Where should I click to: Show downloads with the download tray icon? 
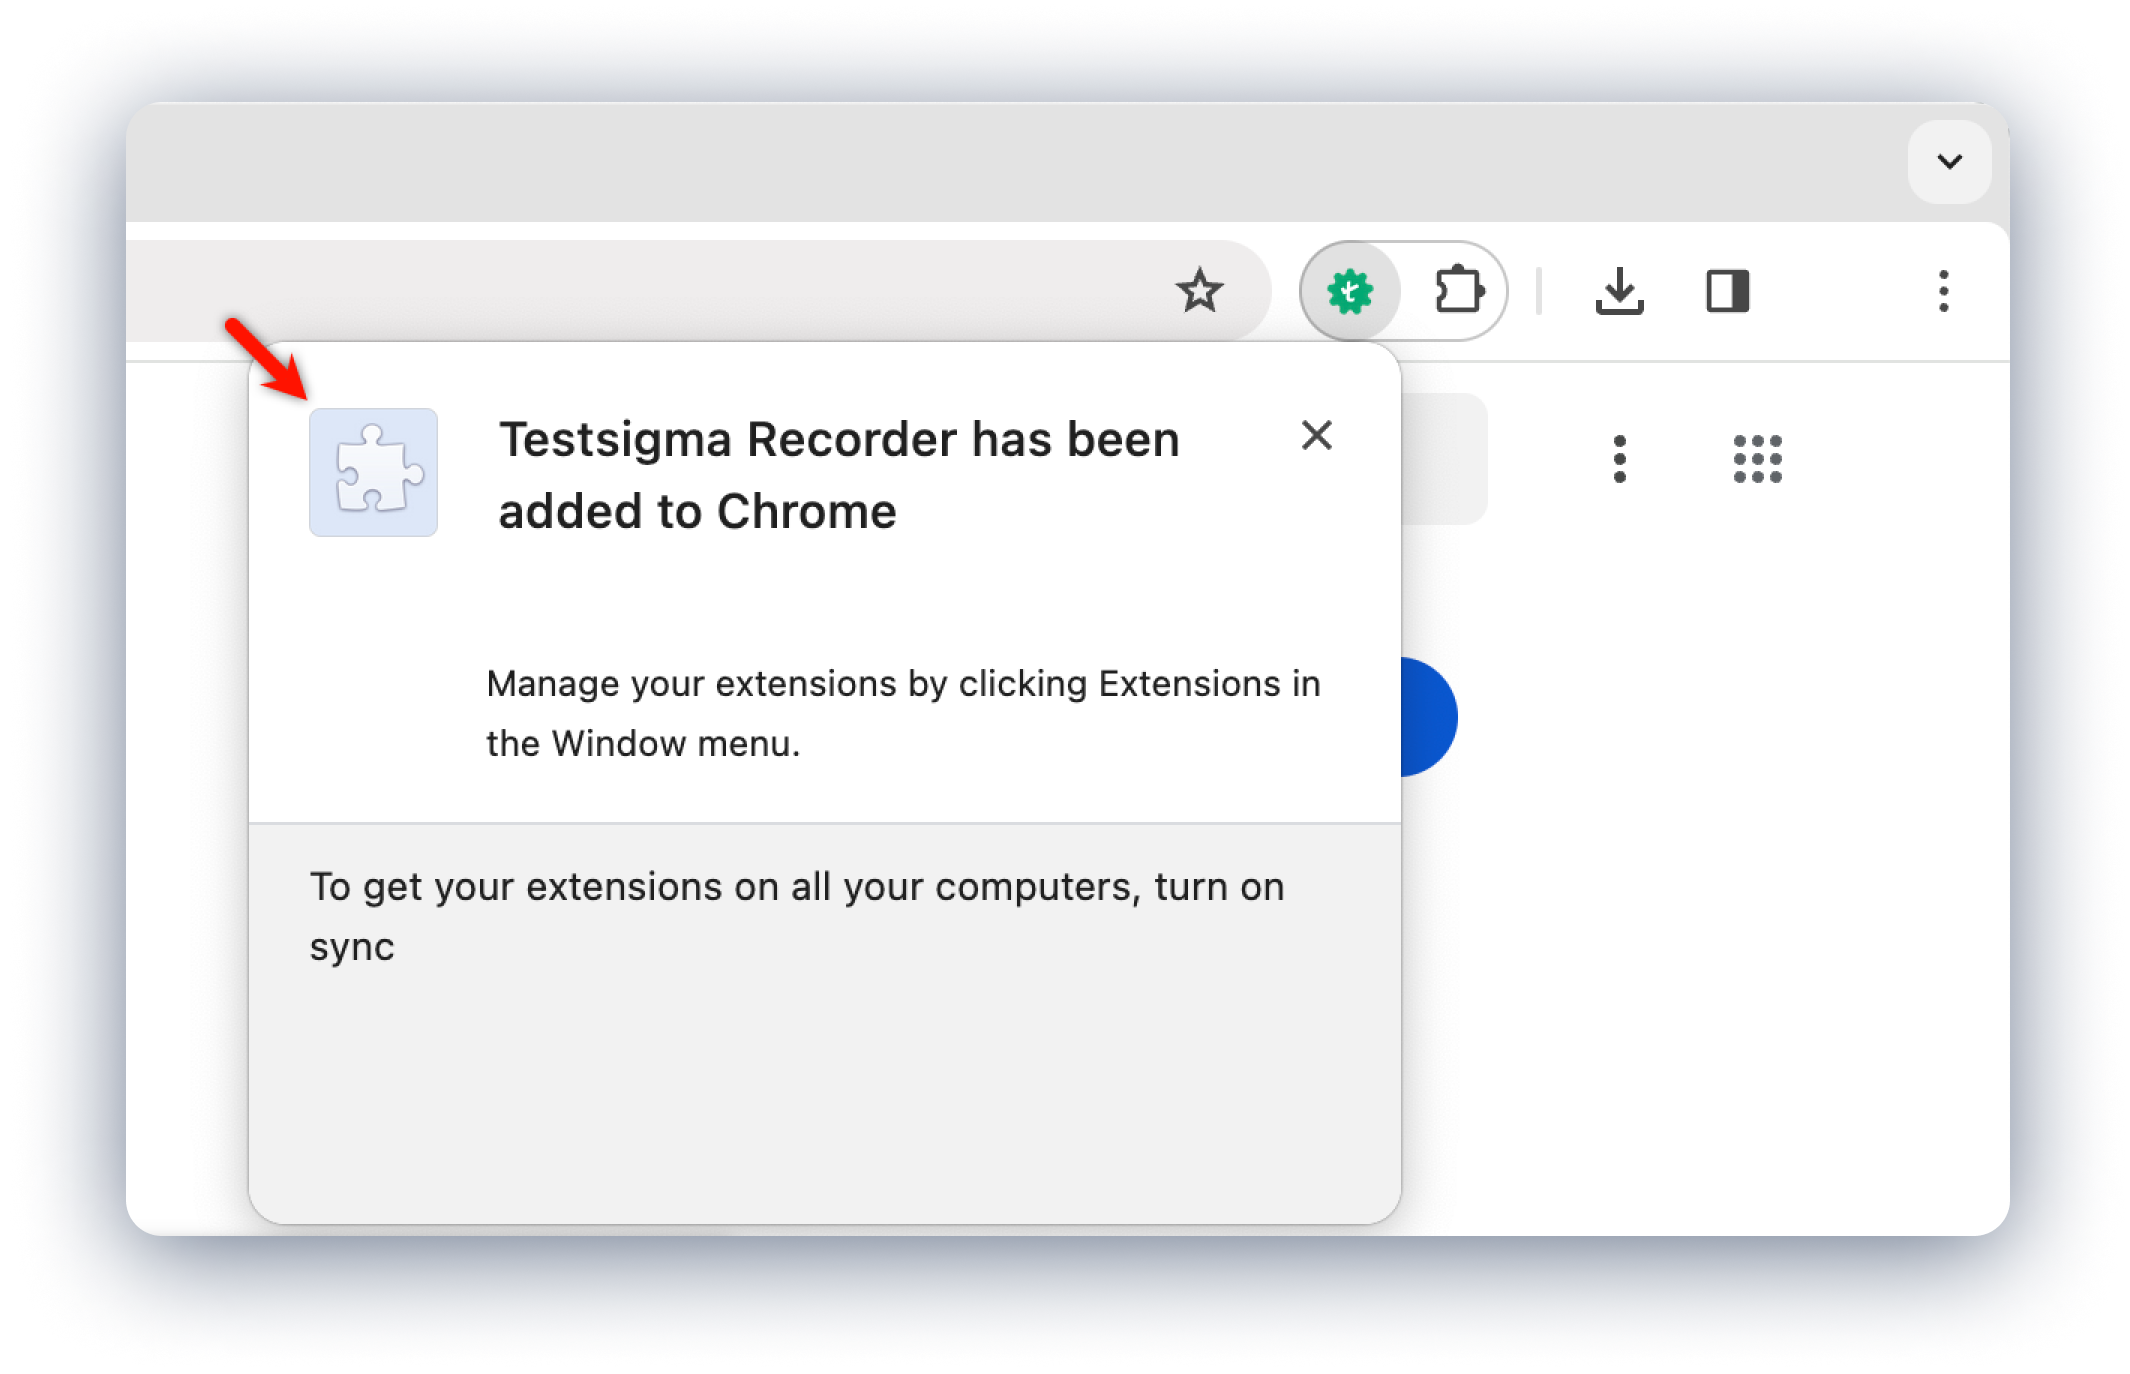tap(1619, 291)
